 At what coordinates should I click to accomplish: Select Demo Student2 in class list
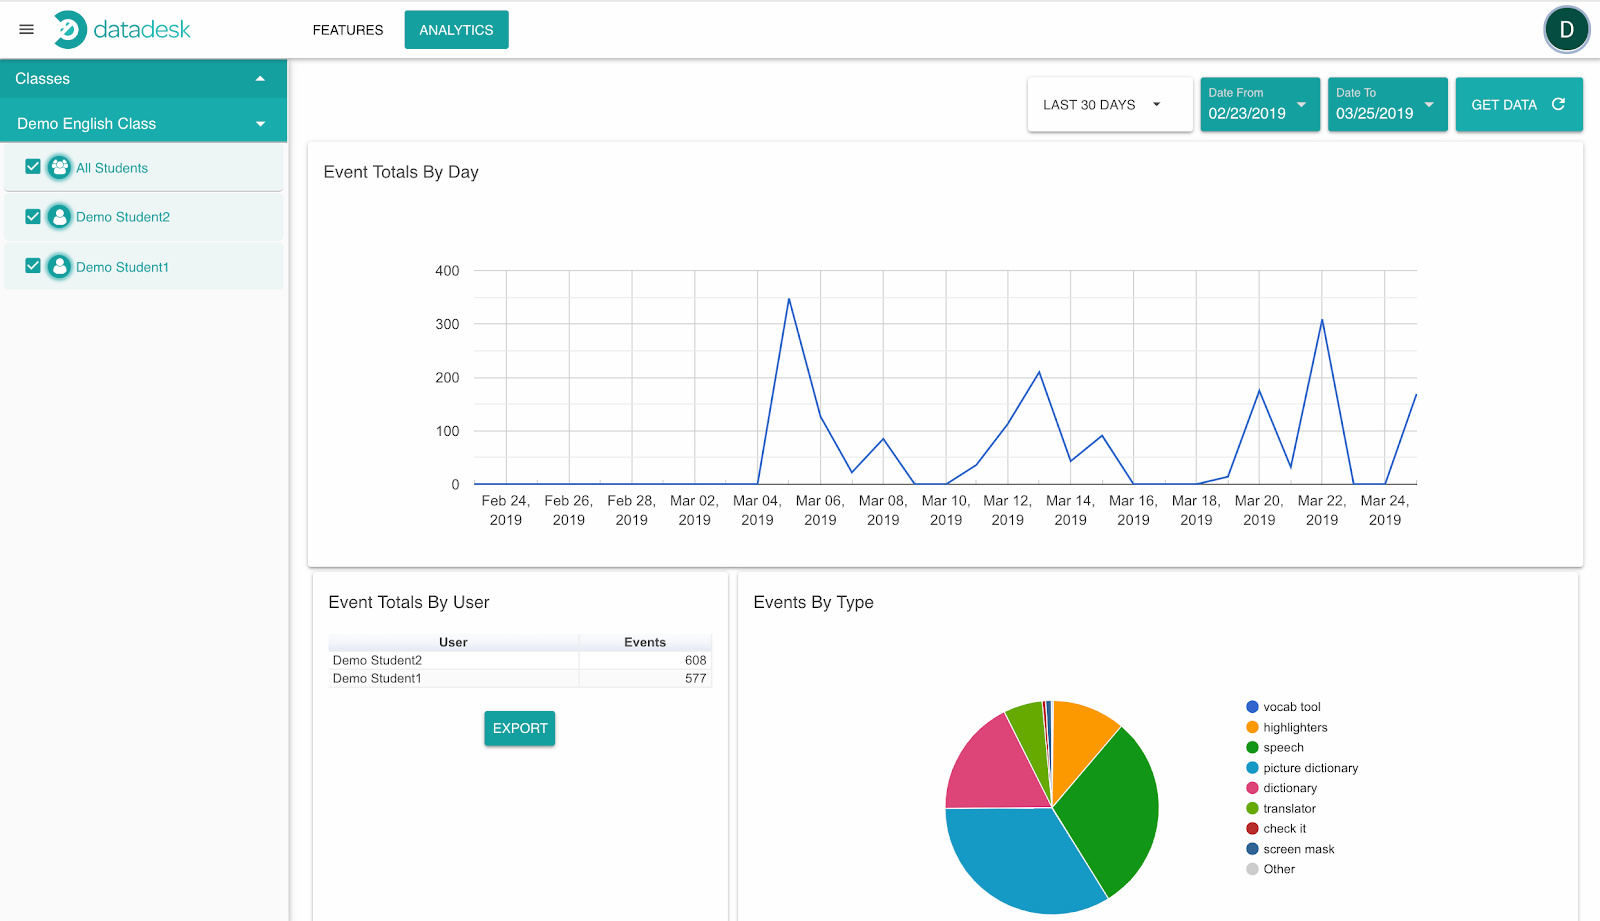(123, 217)
